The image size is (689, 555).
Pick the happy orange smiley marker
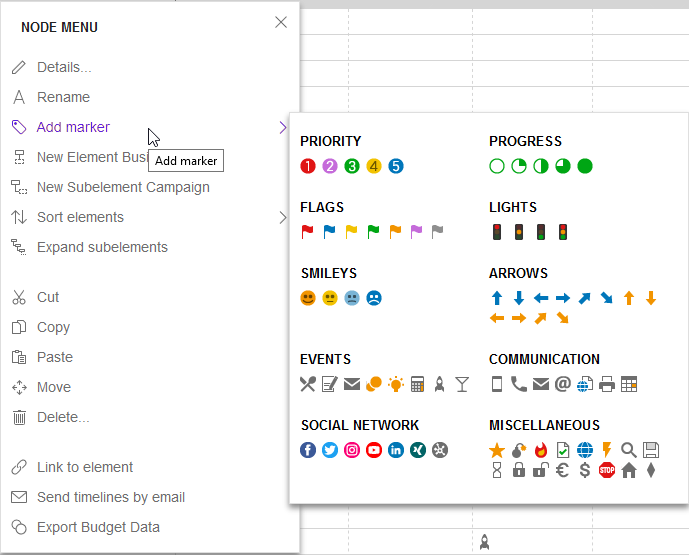pyautogui.click(x=308, y=298)
